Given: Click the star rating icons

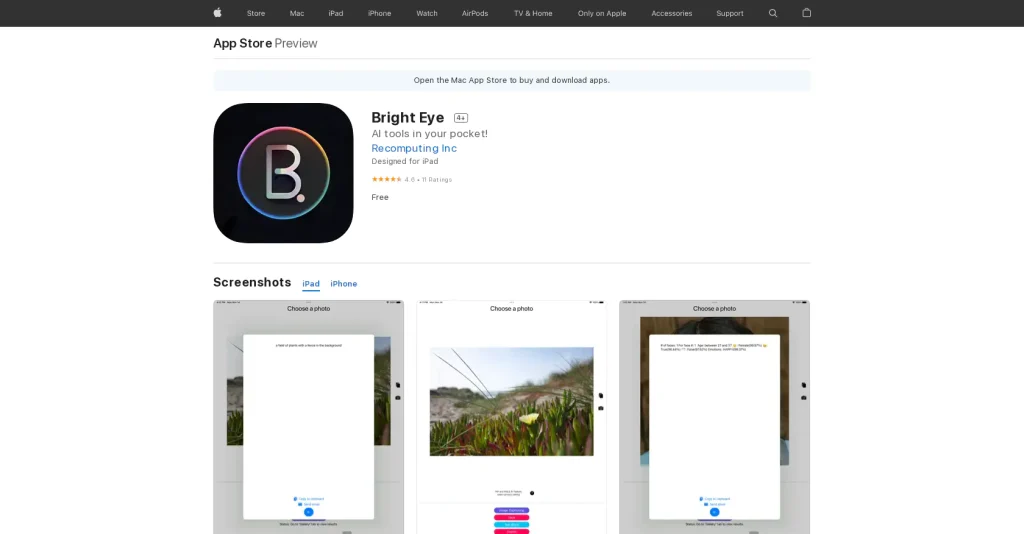Looking at the screenshot, I should tap(386, 180).
